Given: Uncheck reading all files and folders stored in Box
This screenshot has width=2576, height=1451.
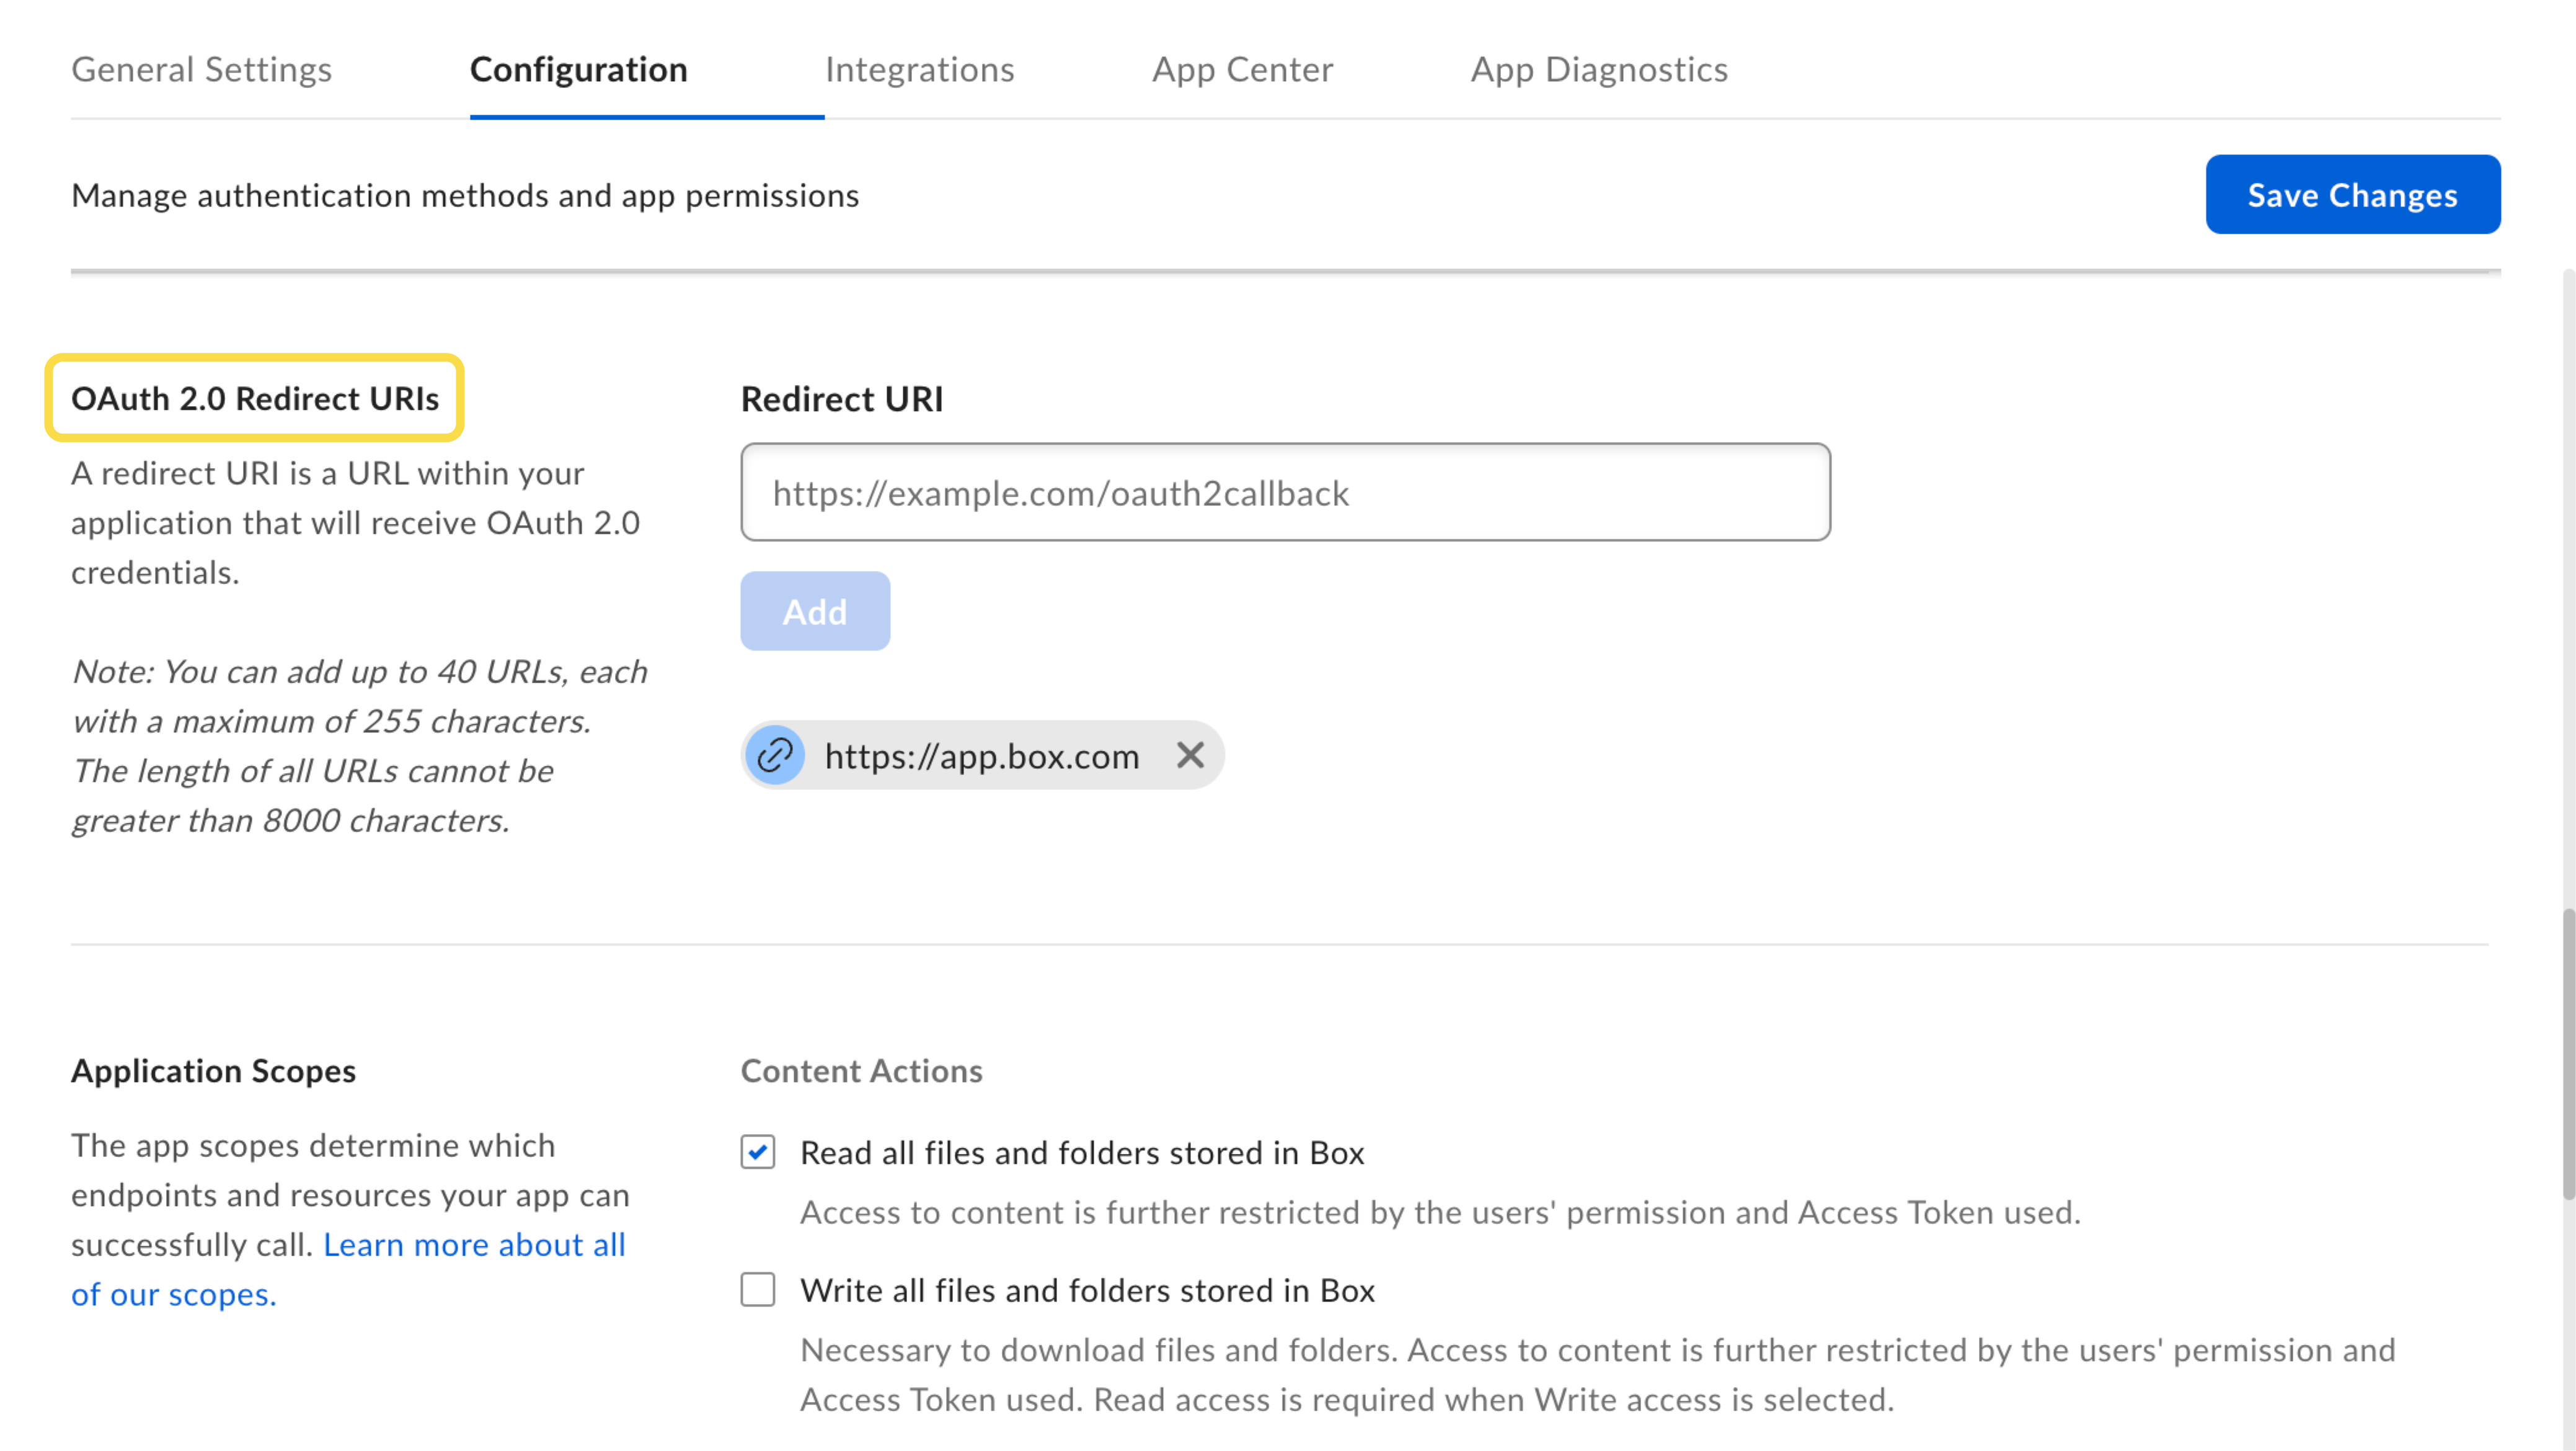Looking at the screenshot, I should pos(757,1152).
